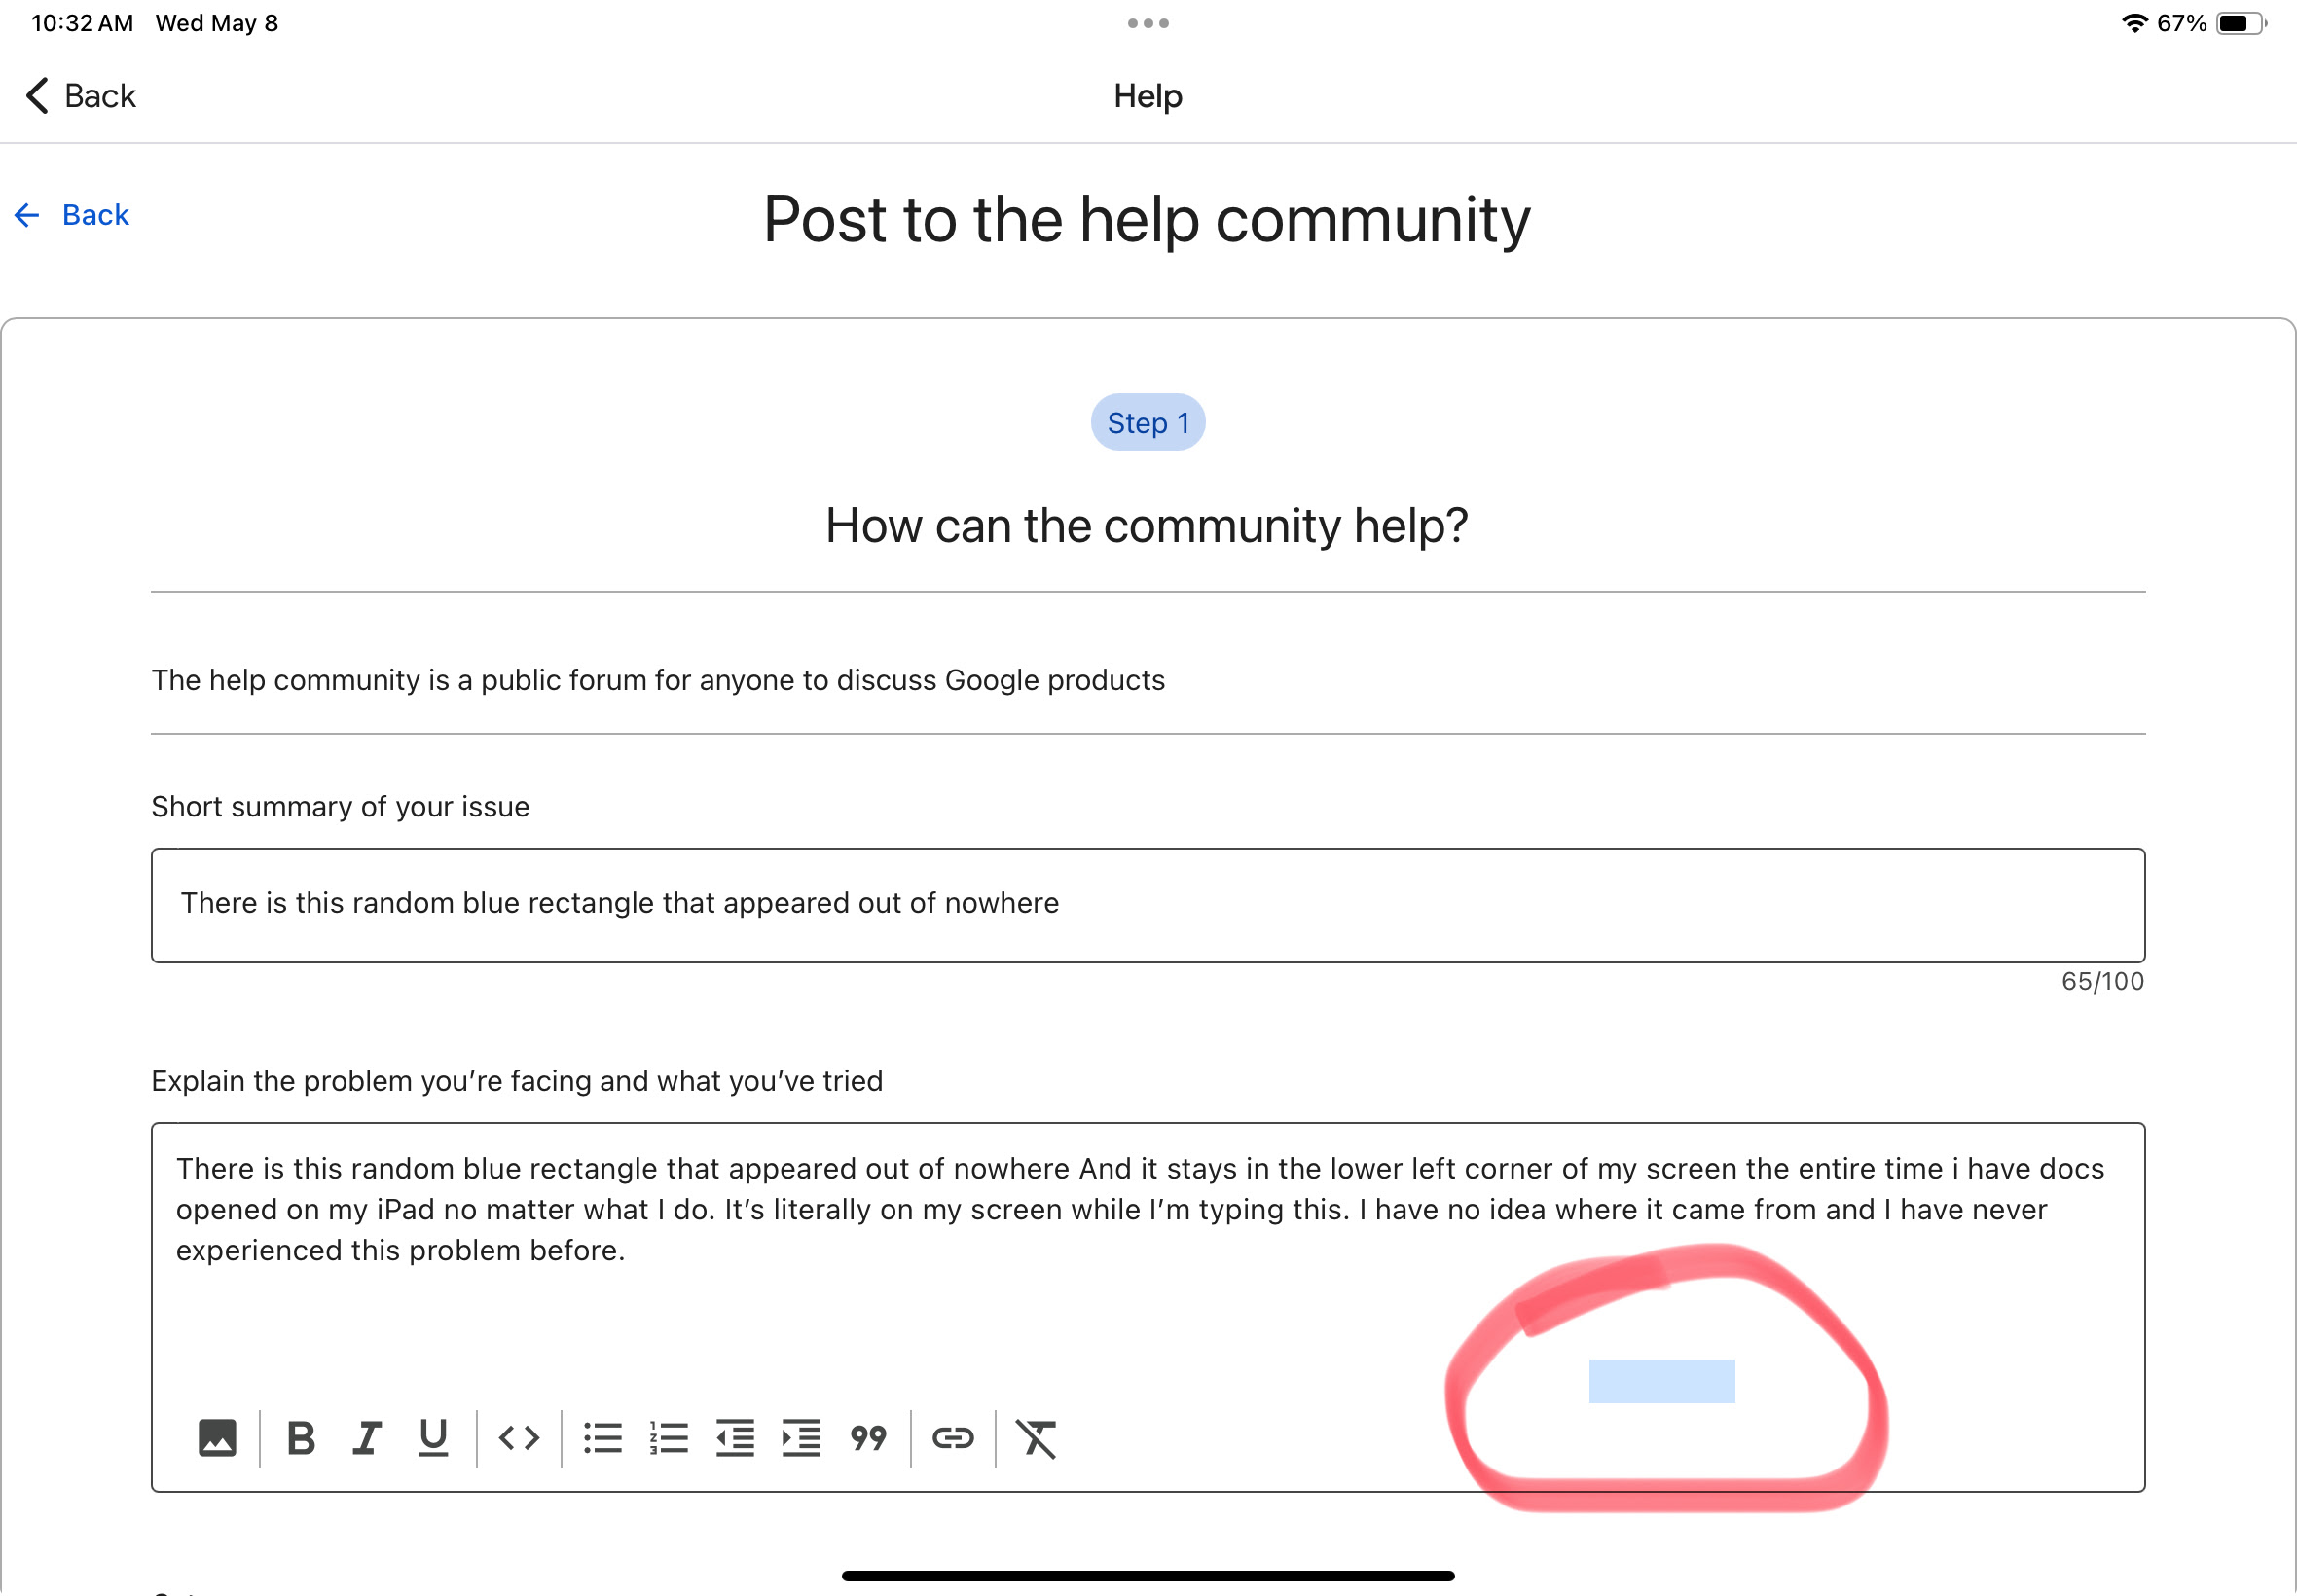Insert image with the picture icon
Viewport: 2297px width, 1596px height.
pyautogui.click(x=217, y=1438)
